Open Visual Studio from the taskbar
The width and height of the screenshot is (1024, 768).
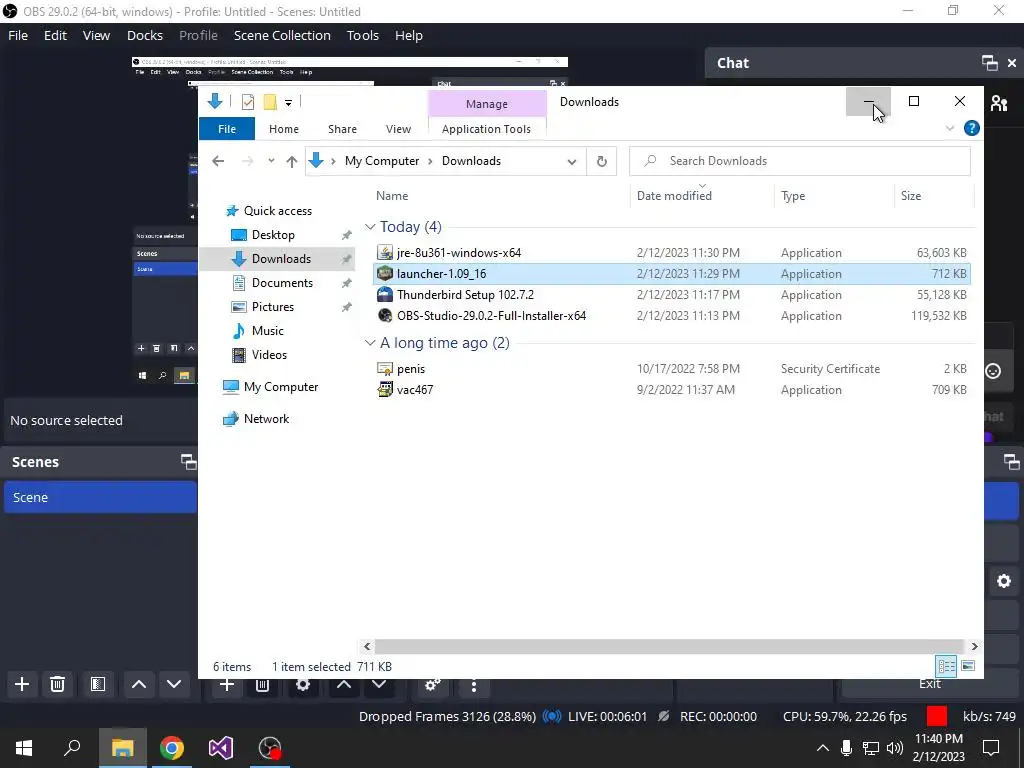pos(221,748)
